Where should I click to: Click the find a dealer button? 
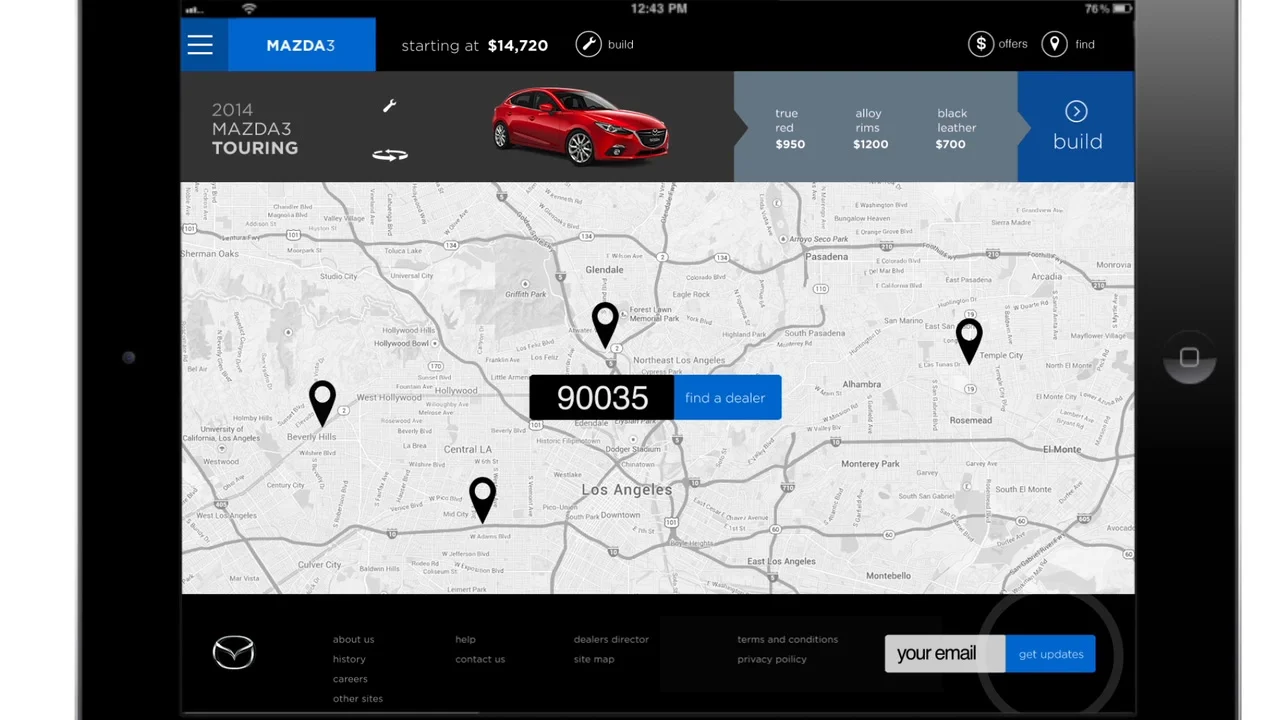click(727, 398)
